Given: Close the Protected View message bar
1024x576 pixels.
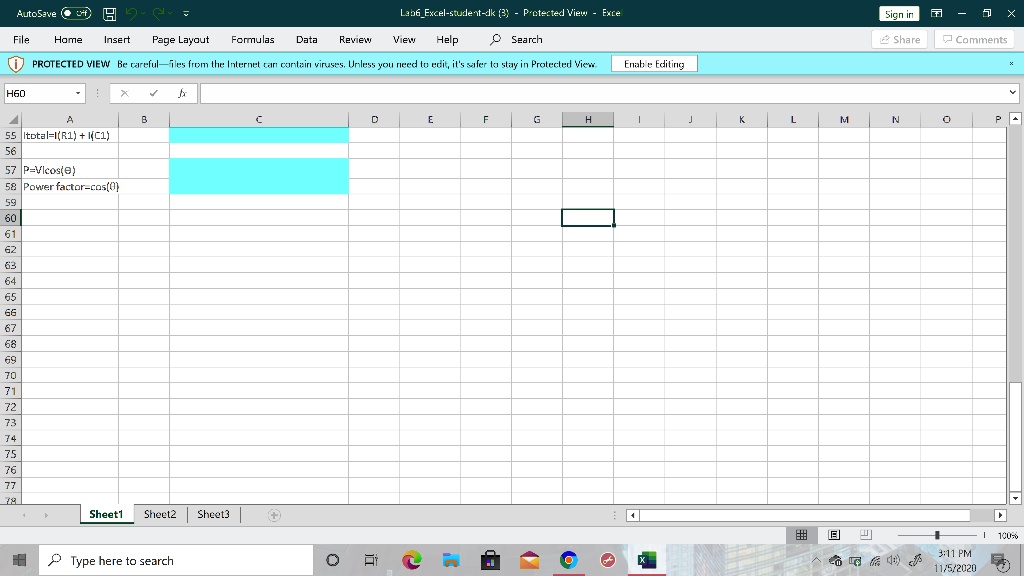Looking at the screenshot, I should point(1011,64).
